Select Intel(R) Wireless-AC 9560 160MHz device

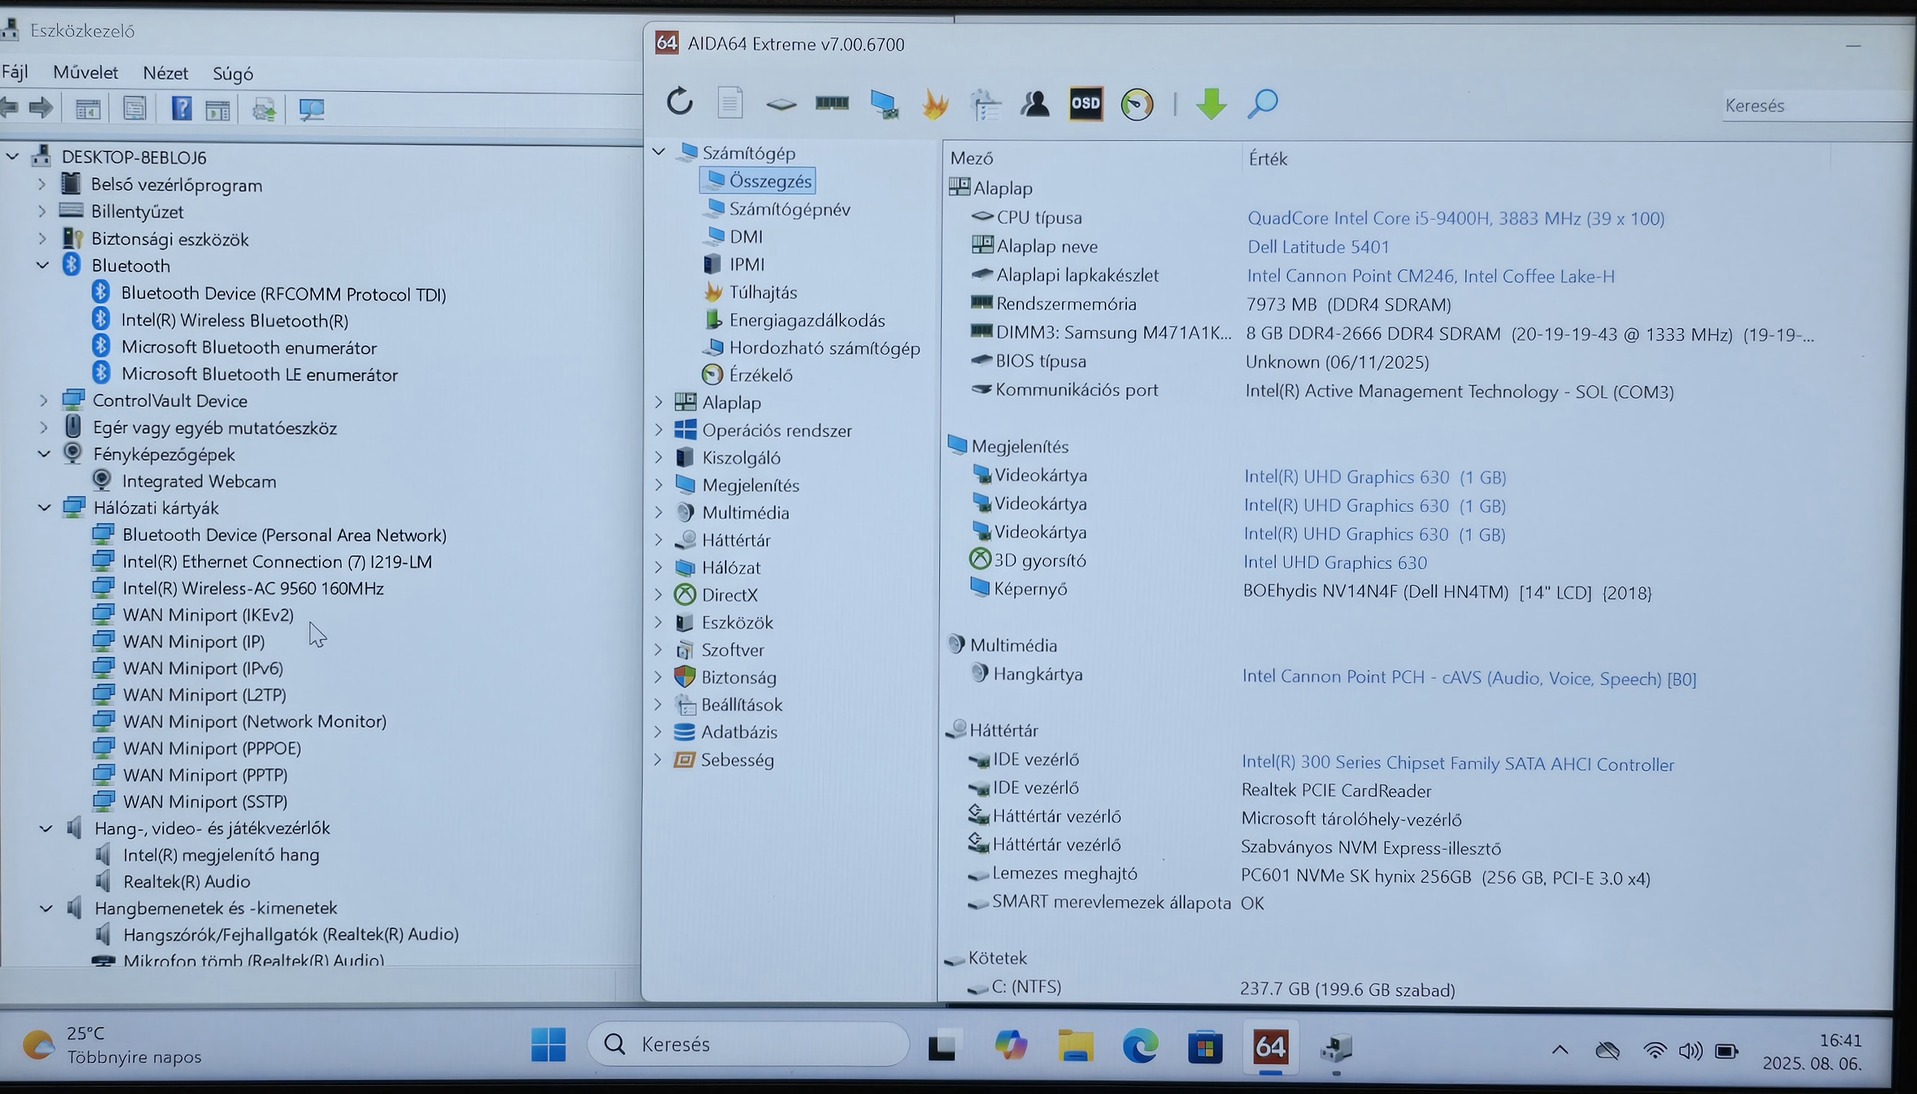click(x=253, y=588)
